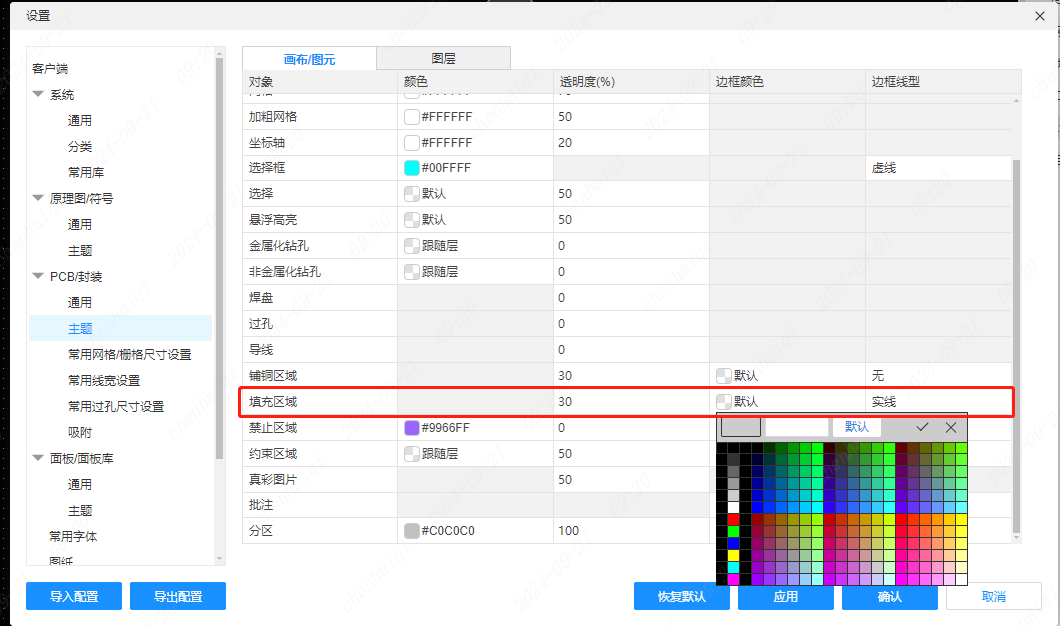
Task: Click the hex input field in color picker
Action: pos(797,427)
